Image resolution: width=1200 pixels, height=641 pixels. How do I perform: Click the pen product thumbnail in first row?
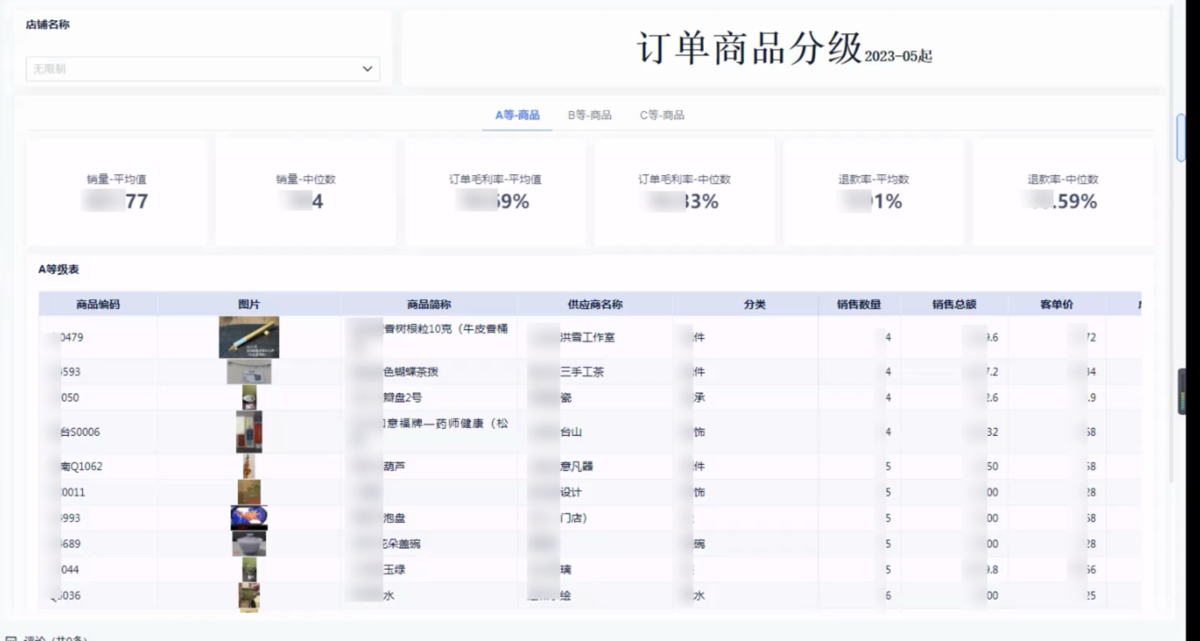(249, 338)
